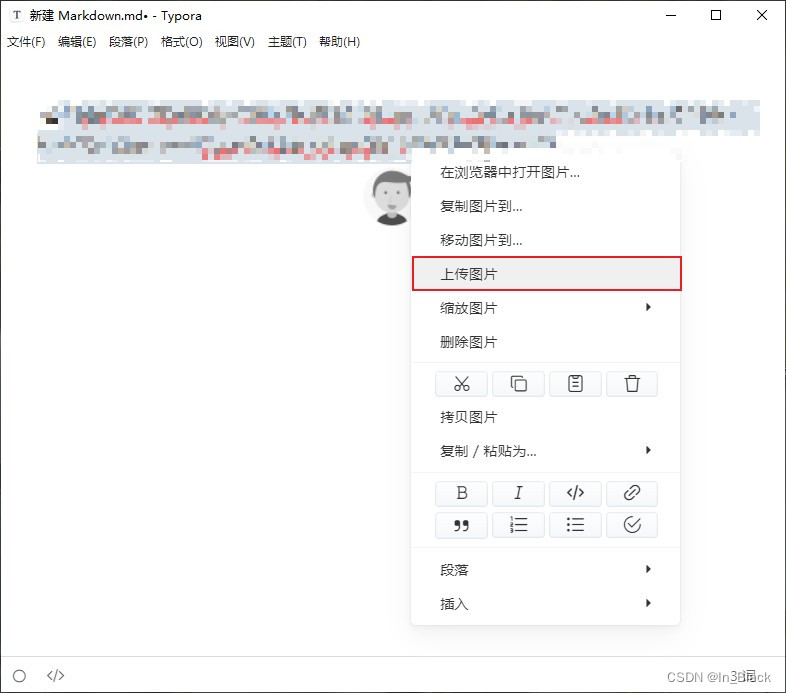Select 上传图片 menu entry
786x693 pixels.
click(546, 274)
